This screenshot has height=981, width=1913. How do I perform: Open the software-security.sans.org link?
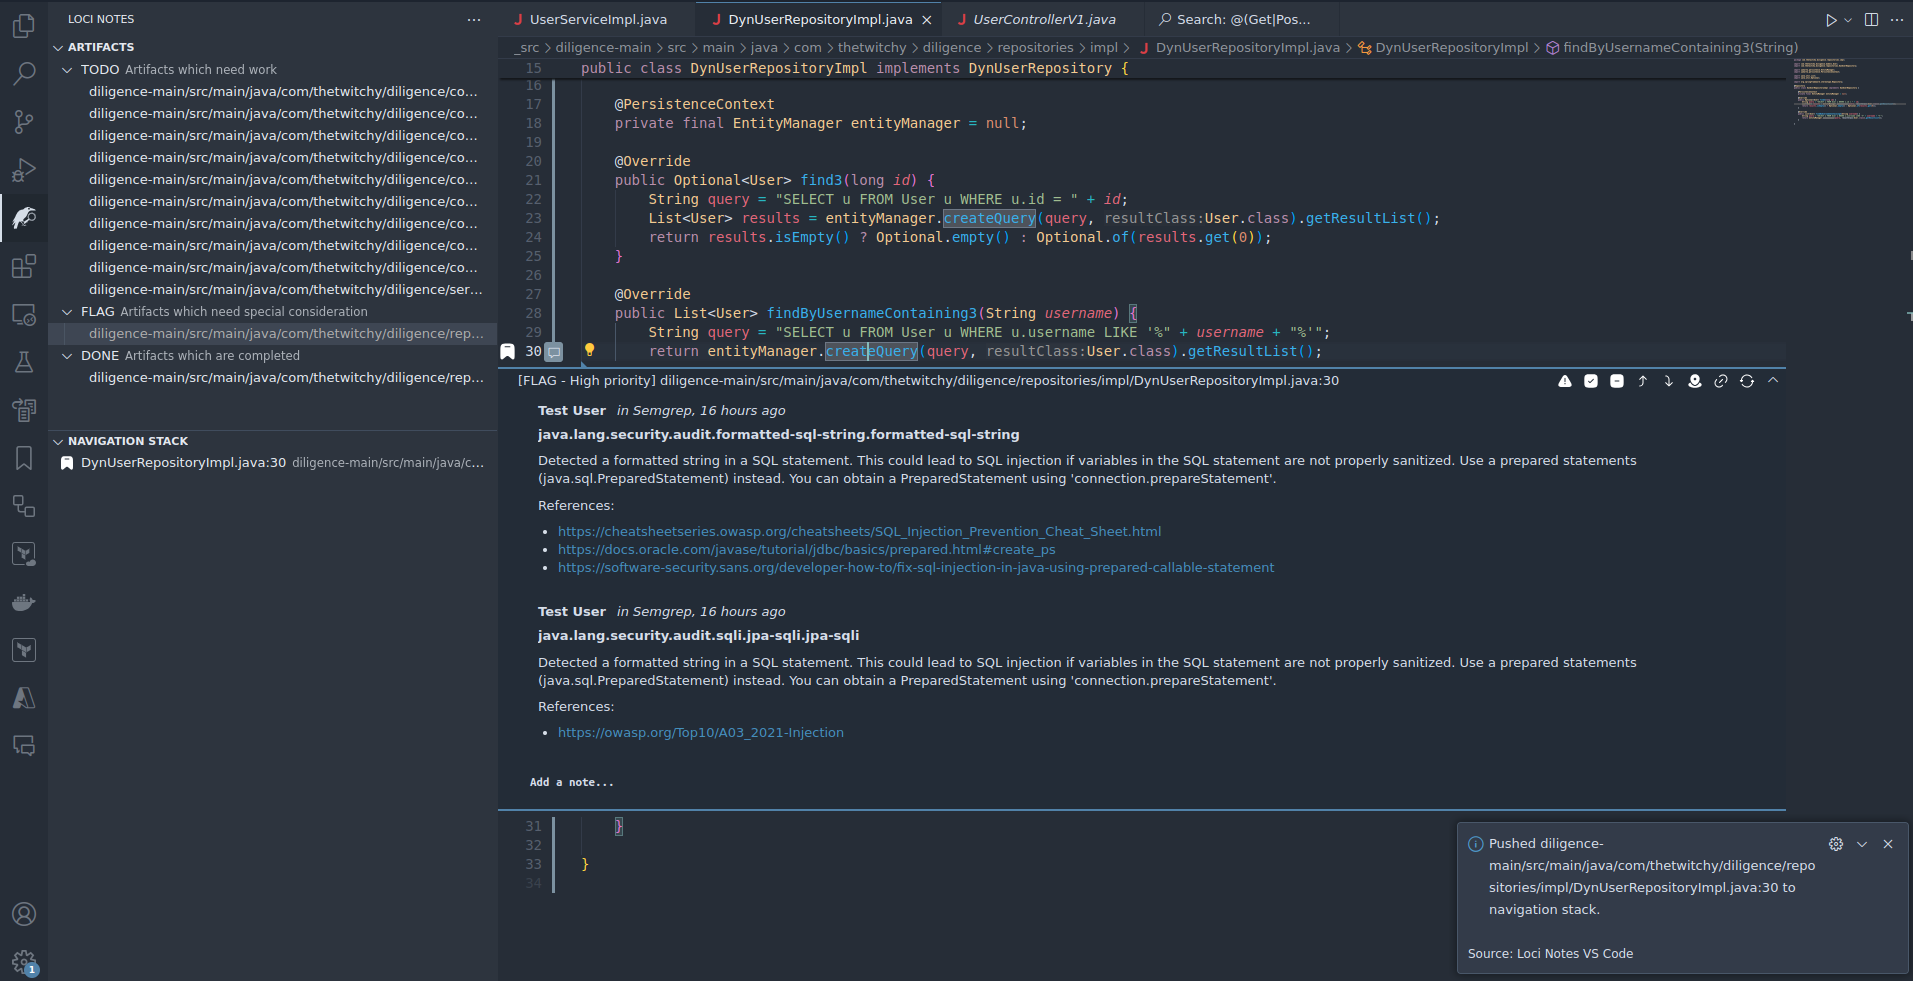click(x=916, y=568)
